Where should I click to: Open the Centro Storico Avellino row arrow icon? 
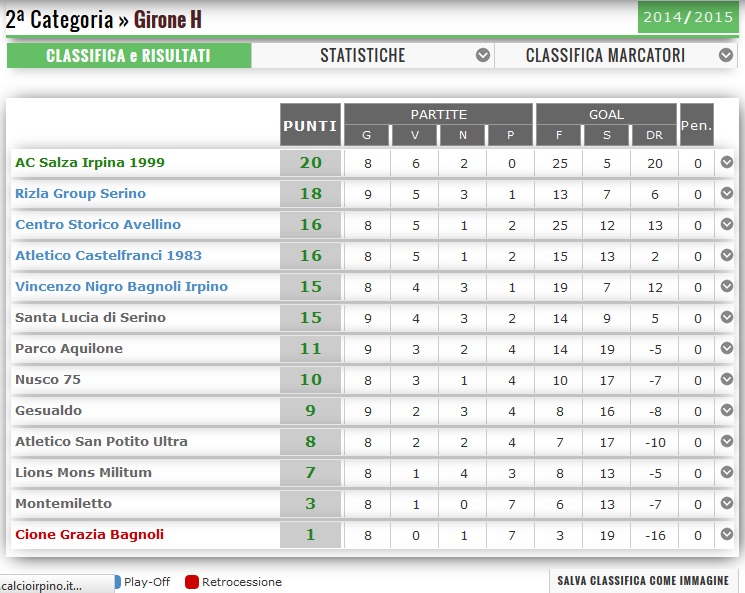coord(727,225)
